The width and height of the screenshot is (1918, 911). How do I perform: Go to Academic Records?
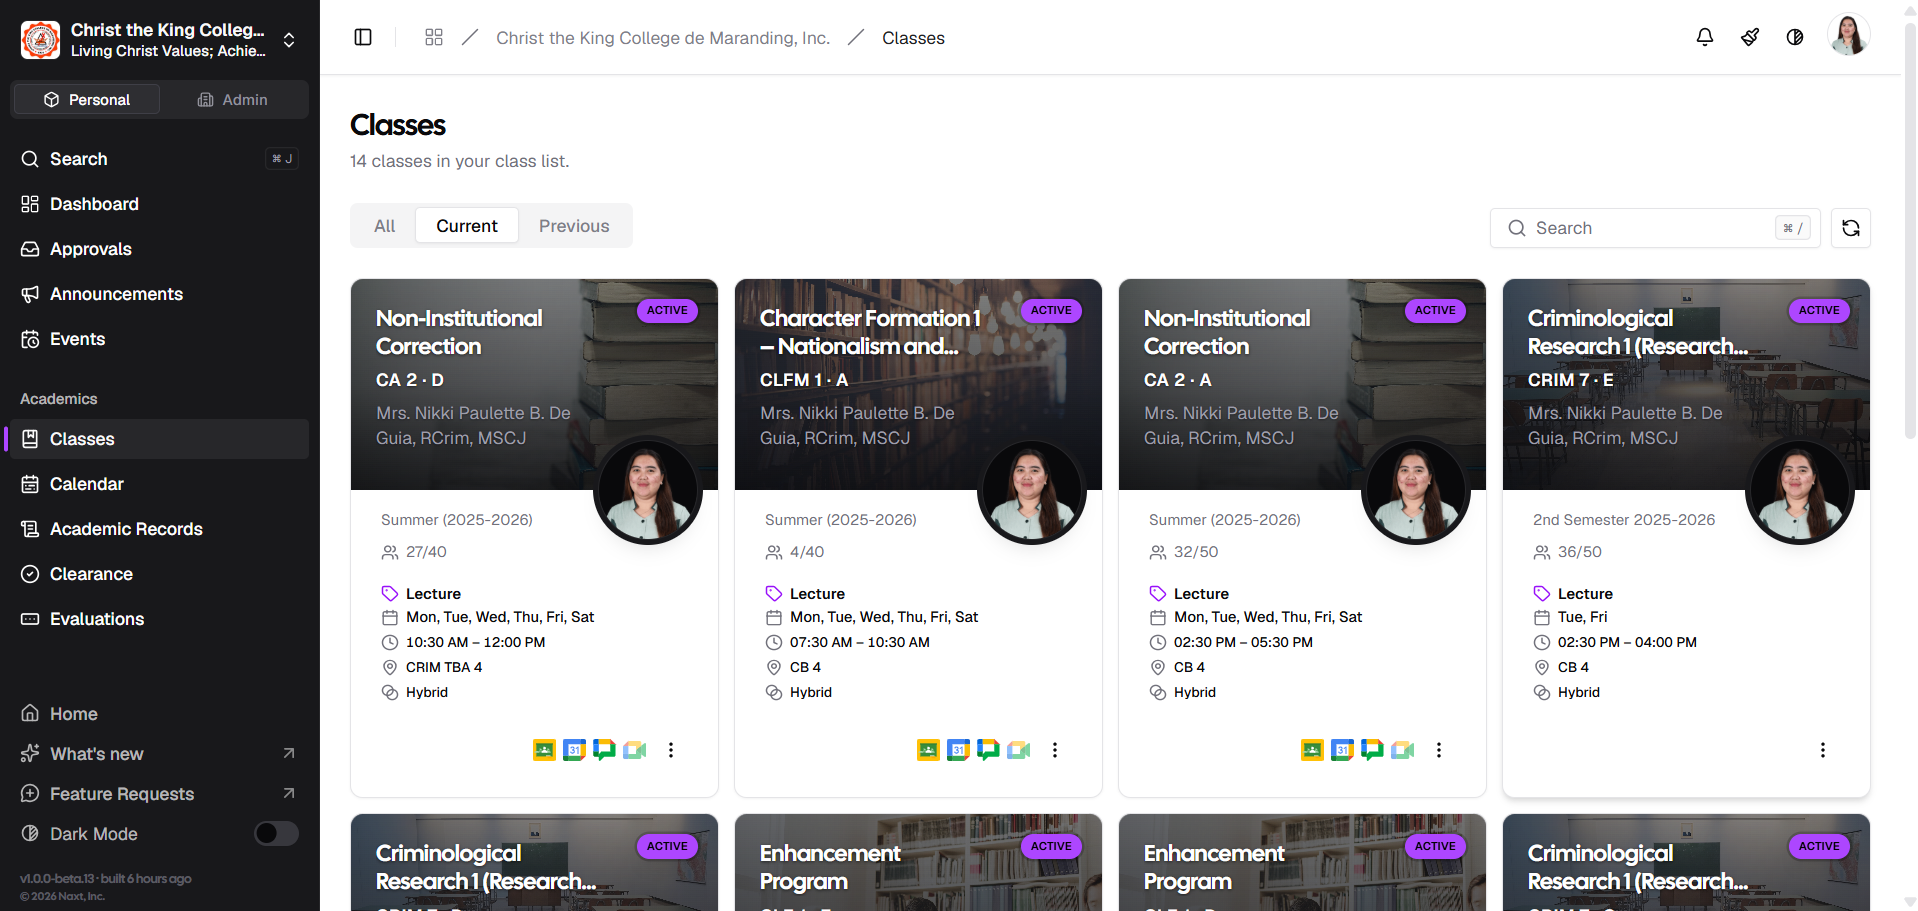click(160, 529)
